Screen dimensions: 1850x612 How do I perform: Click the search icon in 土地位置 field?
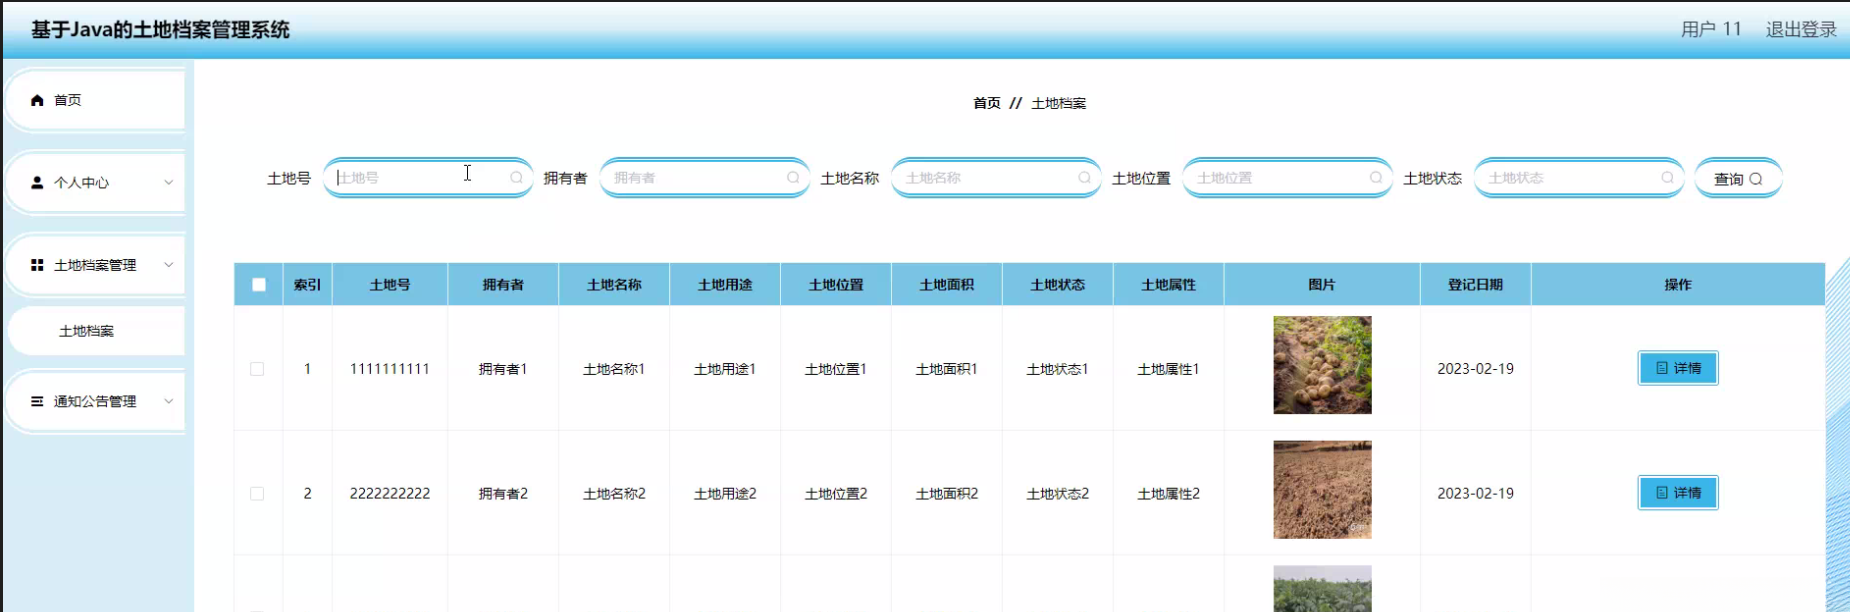[1376, 178]
